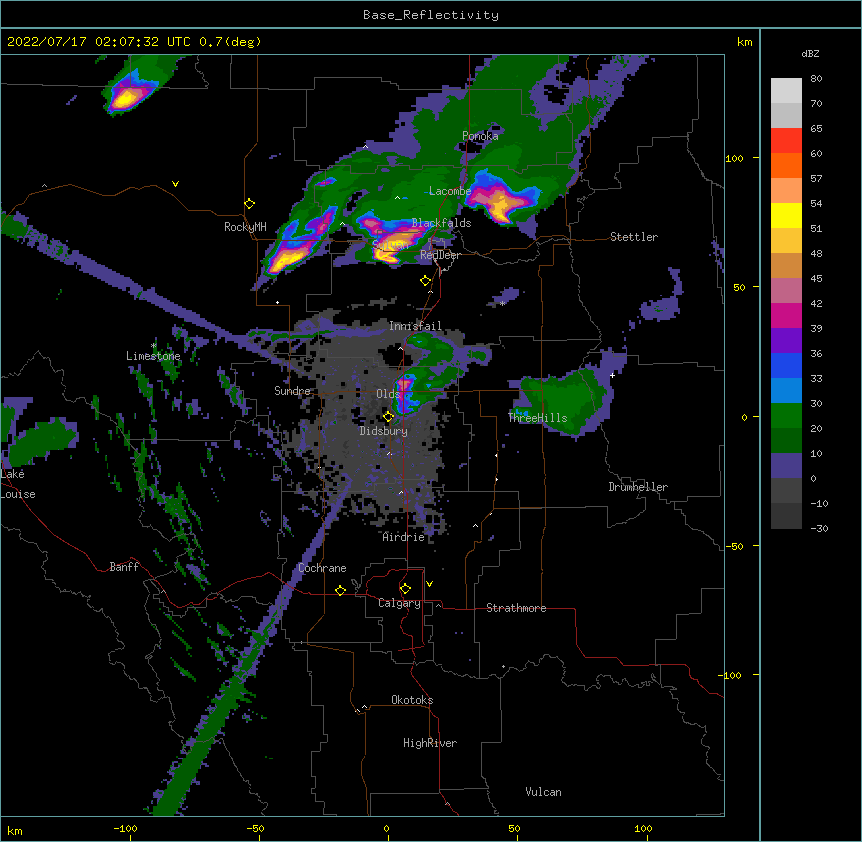Image resolution: width=862 pixels, height=842 pixels.
Task: Click the white plus marker north of ThreeHills
Action: tap(612, 375)
